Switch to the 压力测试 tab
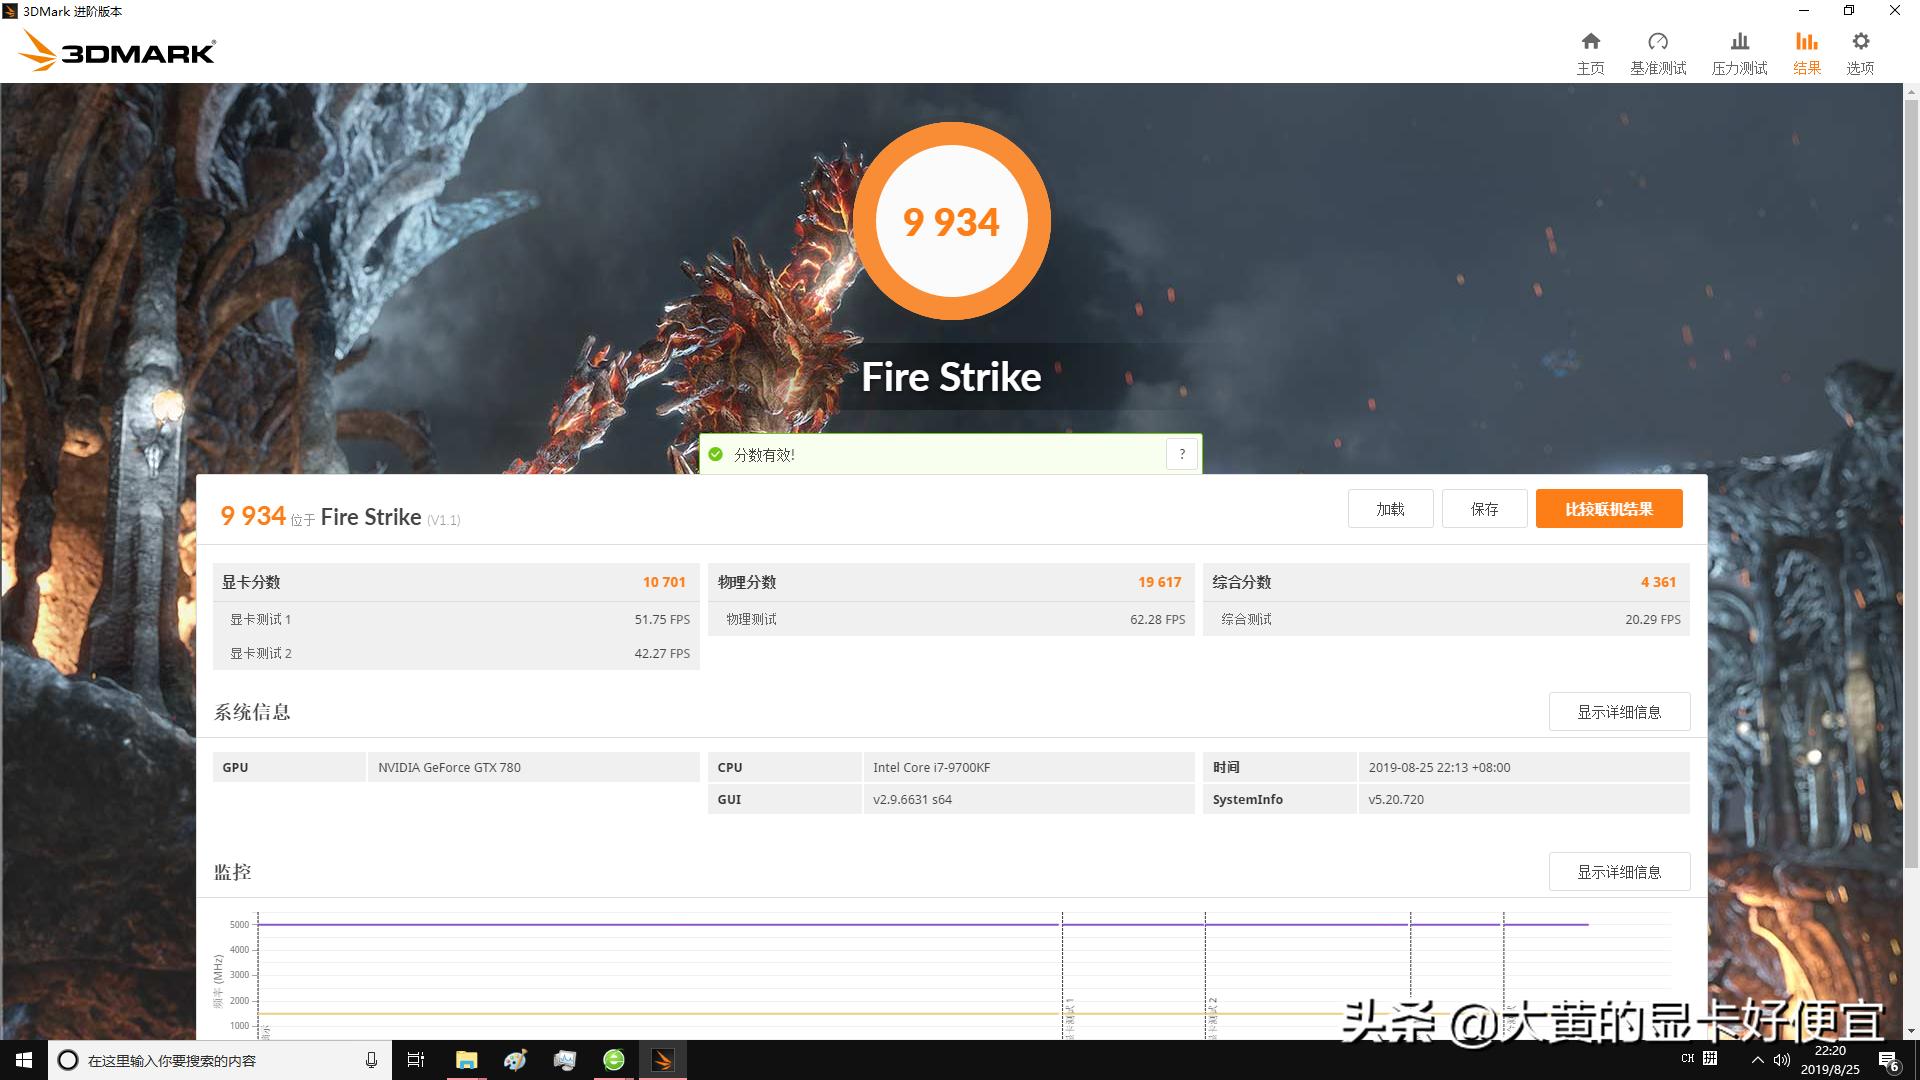The image size is (1920, 1080). (1738, 50)
